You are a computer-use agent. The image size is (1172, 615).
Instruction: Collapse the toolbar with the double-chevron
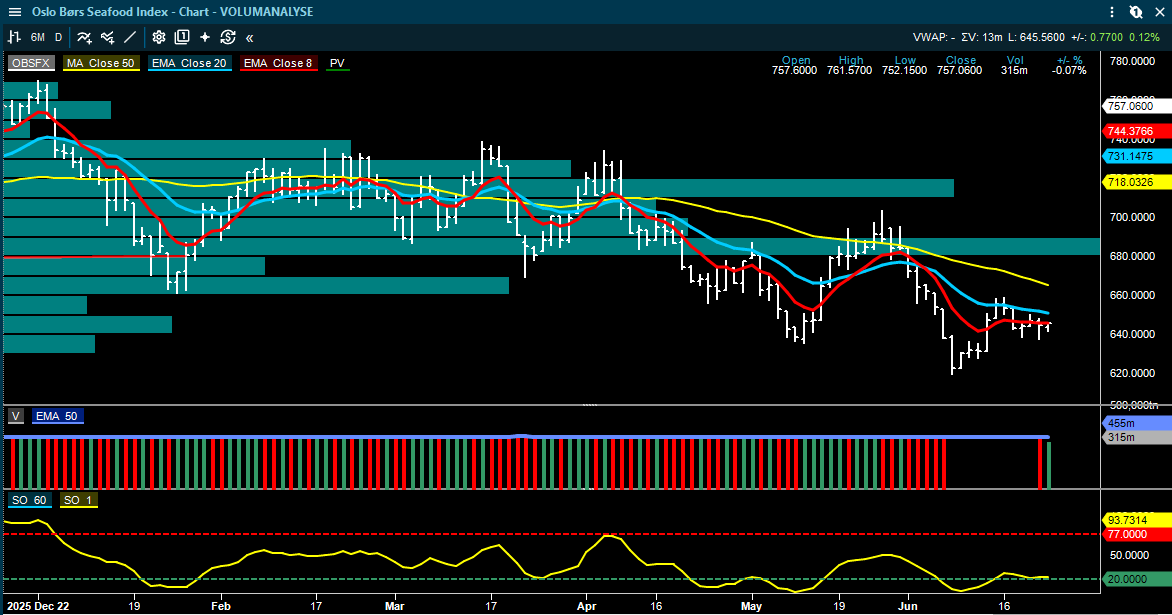click(250, 37)
